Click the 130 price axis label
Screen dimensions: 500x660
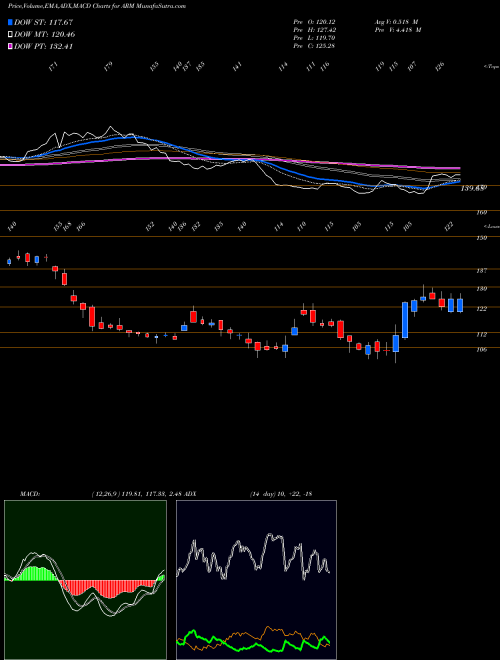(x=482, y=289)
